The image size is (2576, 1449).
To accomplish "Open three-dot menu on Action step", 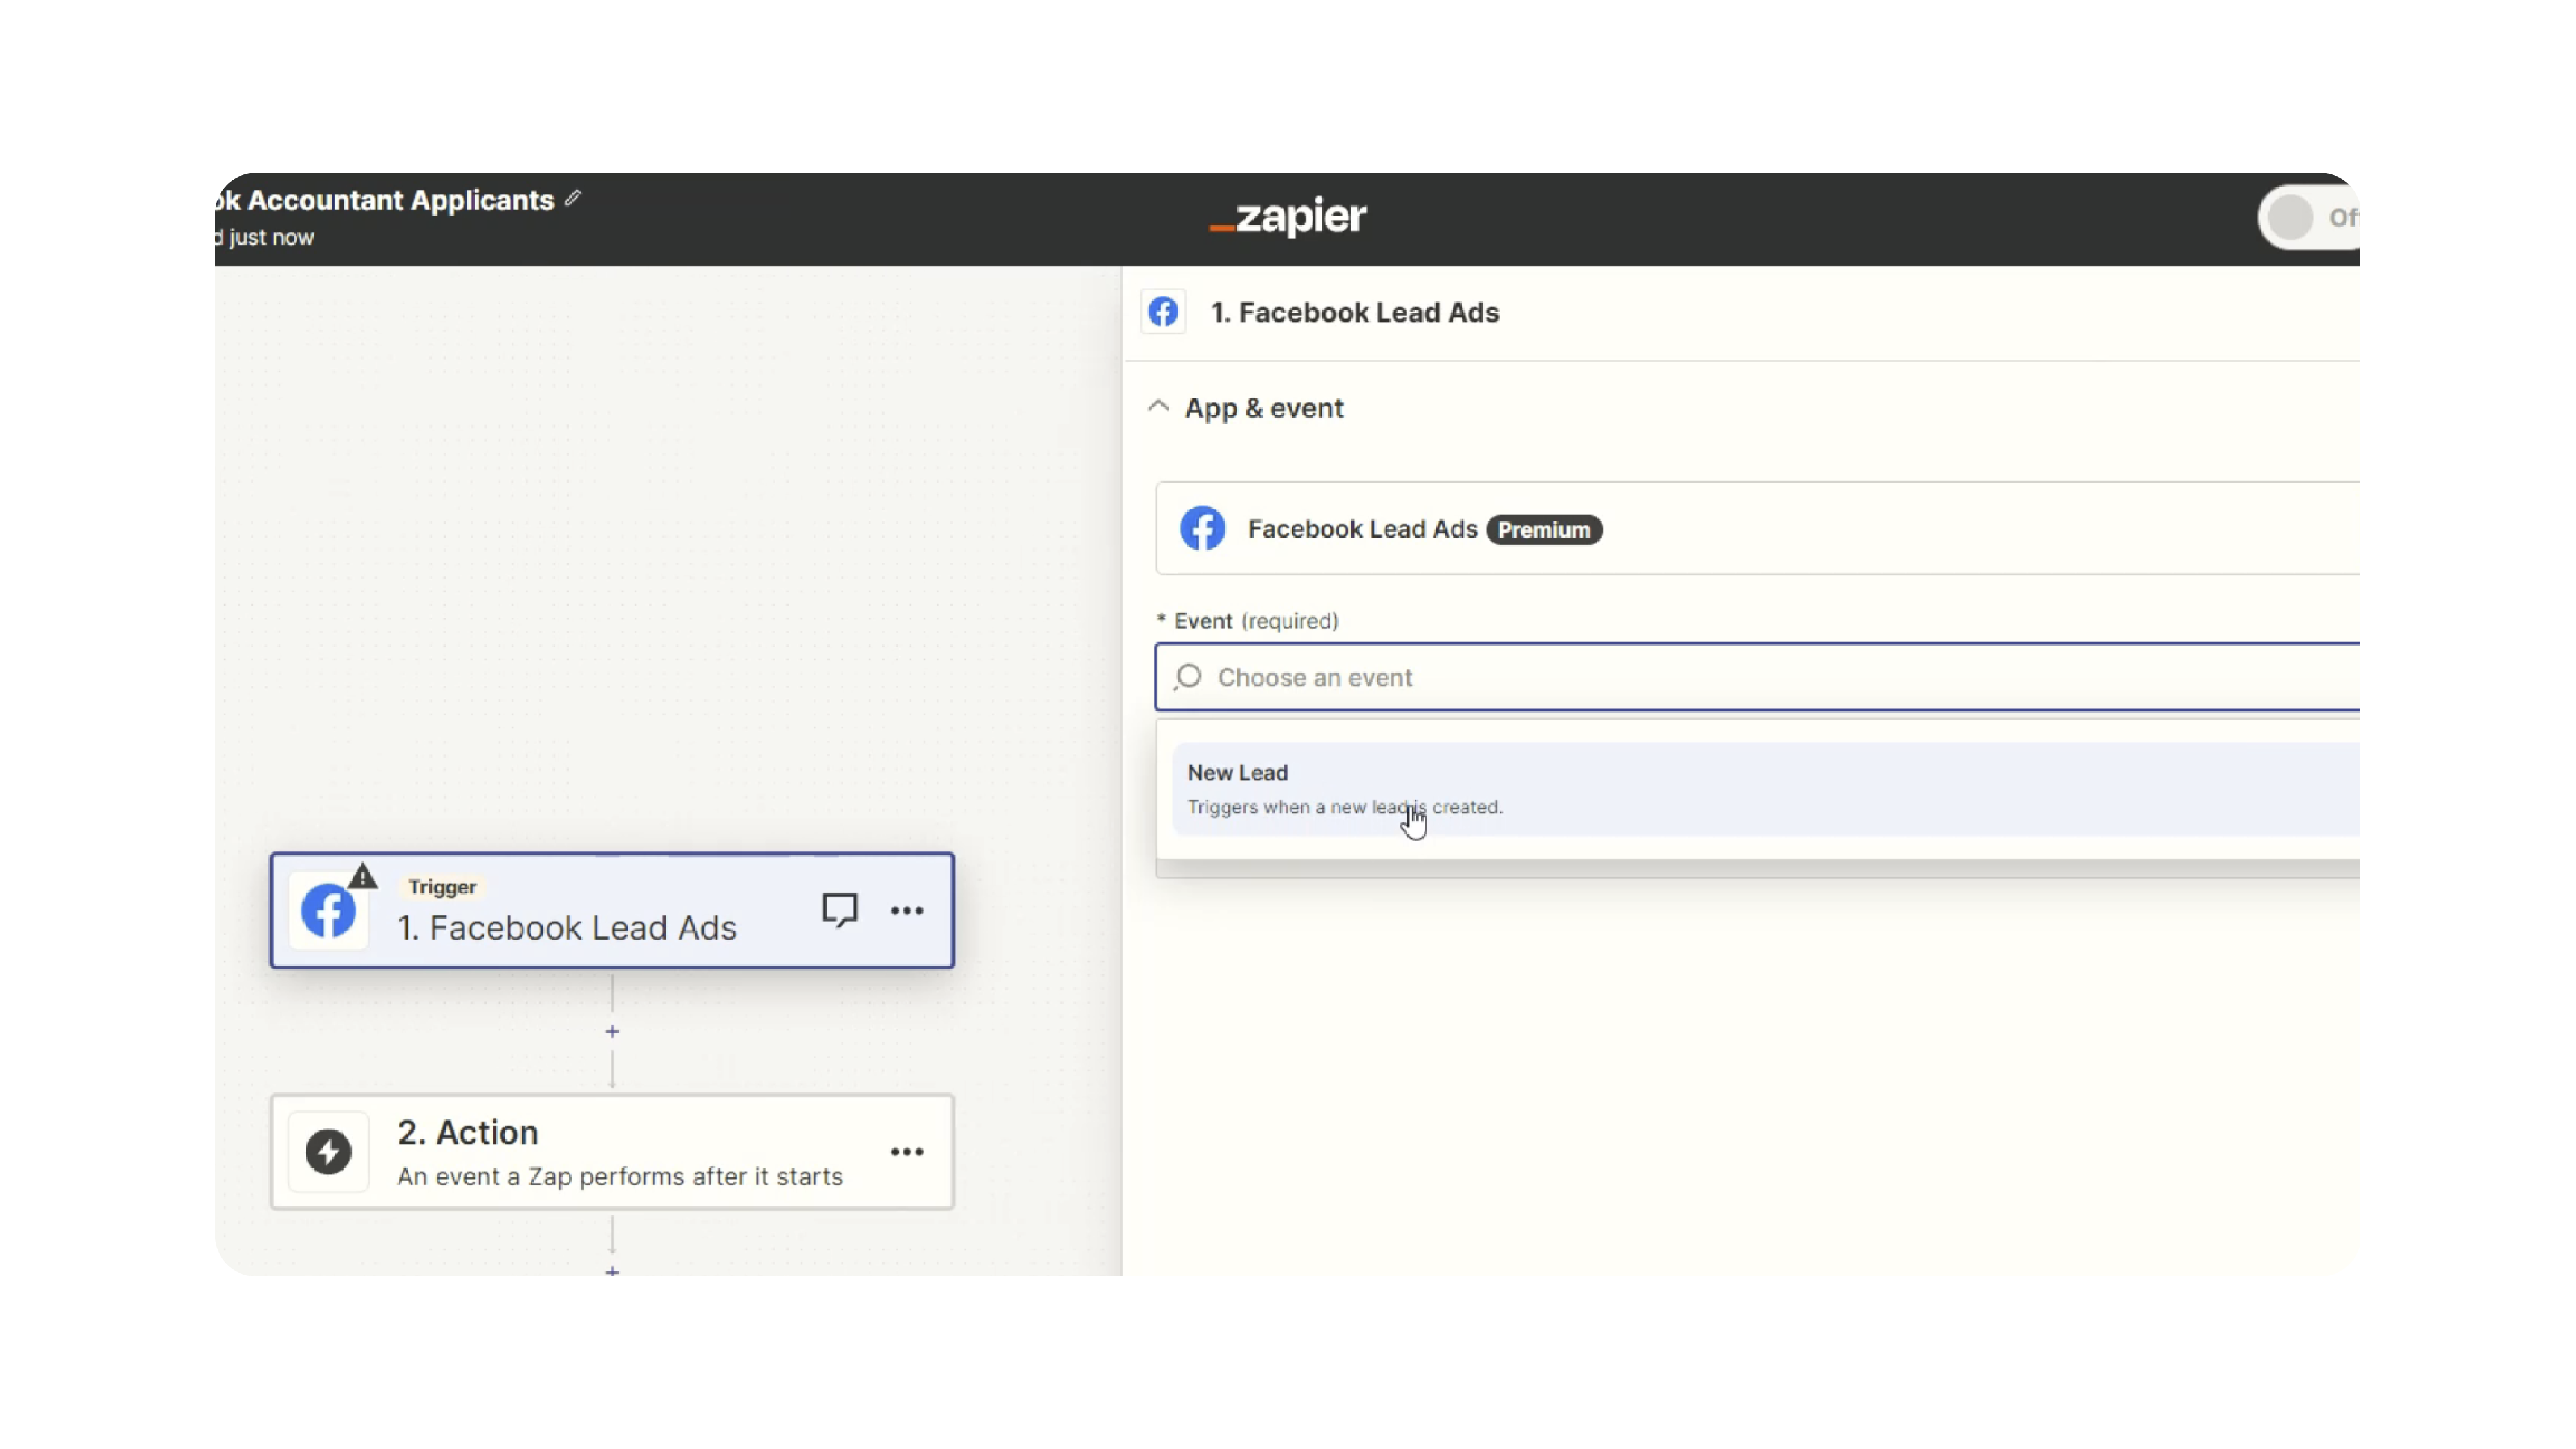I will tap(906, 1152).
